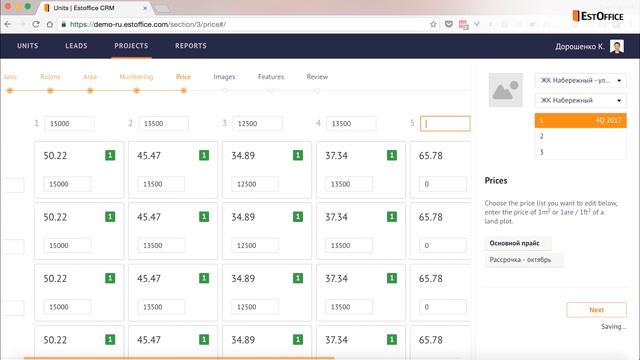Click green badge on top-row 45.47 card
This screenshot has width=640, height=360.
coord(204,155)
